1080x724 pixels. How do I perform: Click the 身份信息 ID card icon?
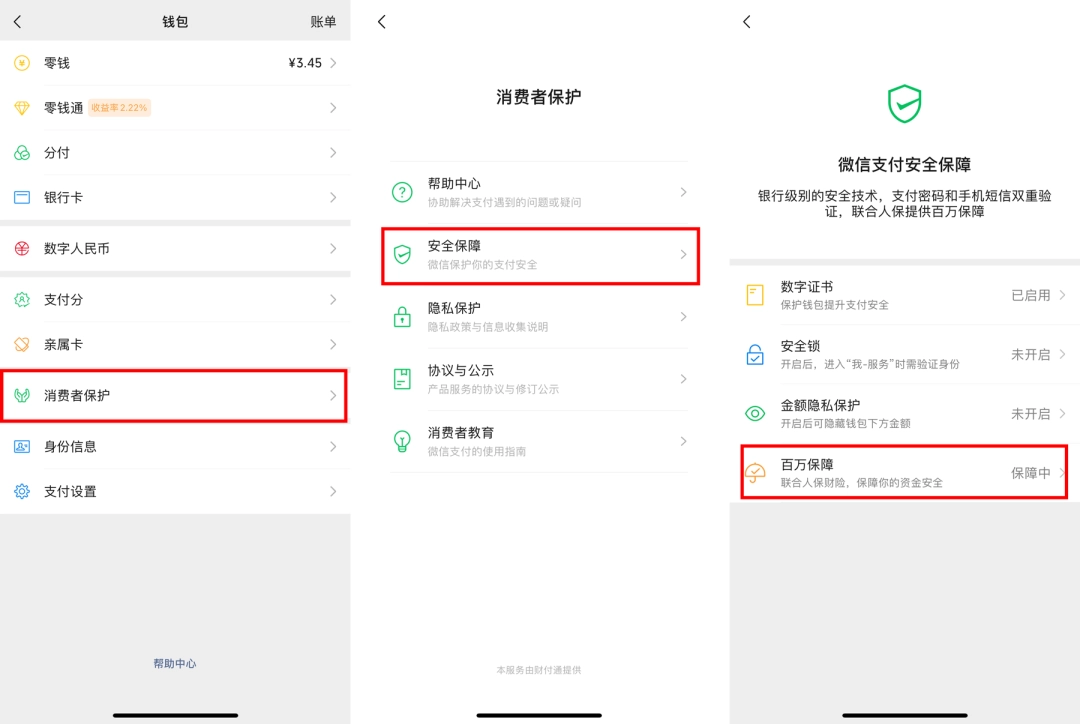pos(22,446)
